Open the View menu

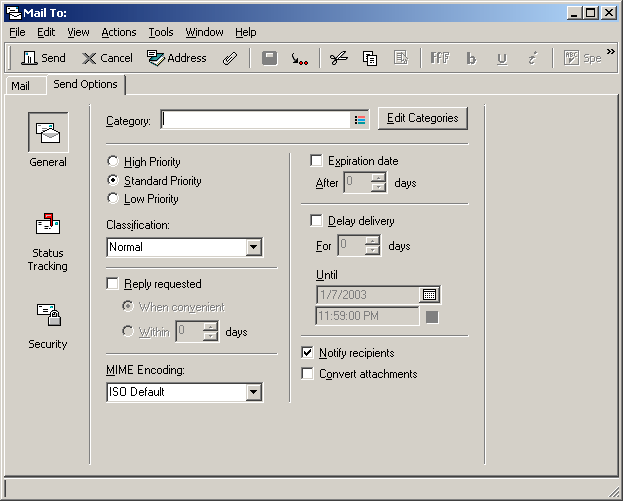[x=78, y=32]
